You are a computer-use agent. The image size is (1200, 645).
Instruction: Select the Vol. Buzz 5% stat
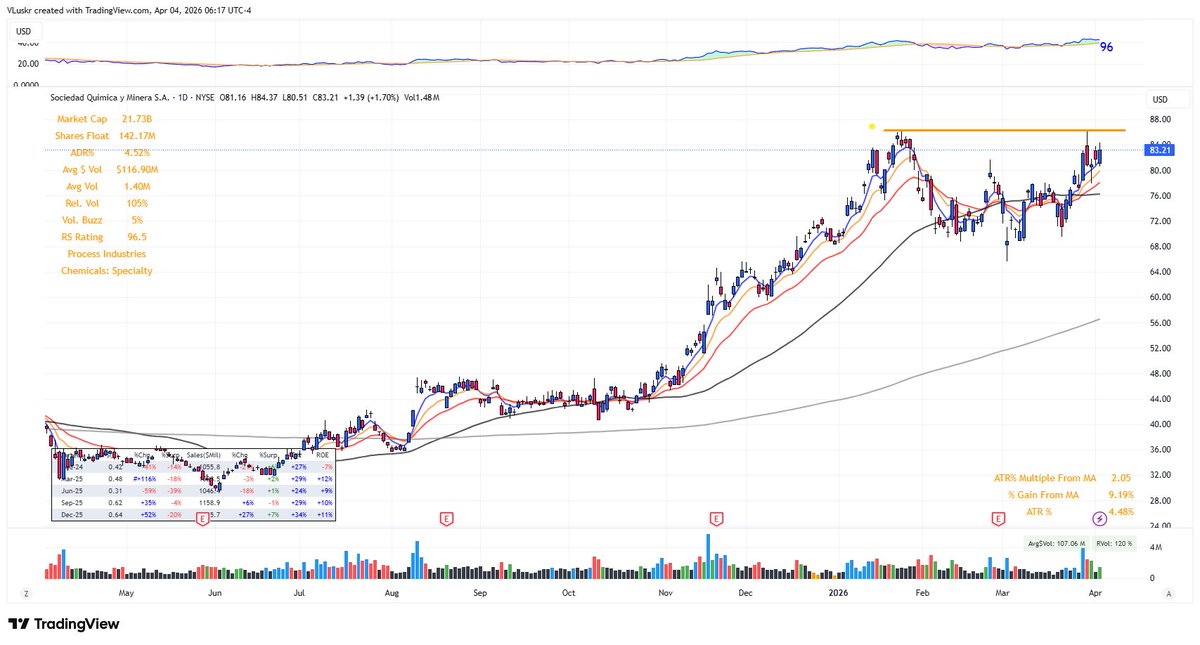tap(101, 221)
